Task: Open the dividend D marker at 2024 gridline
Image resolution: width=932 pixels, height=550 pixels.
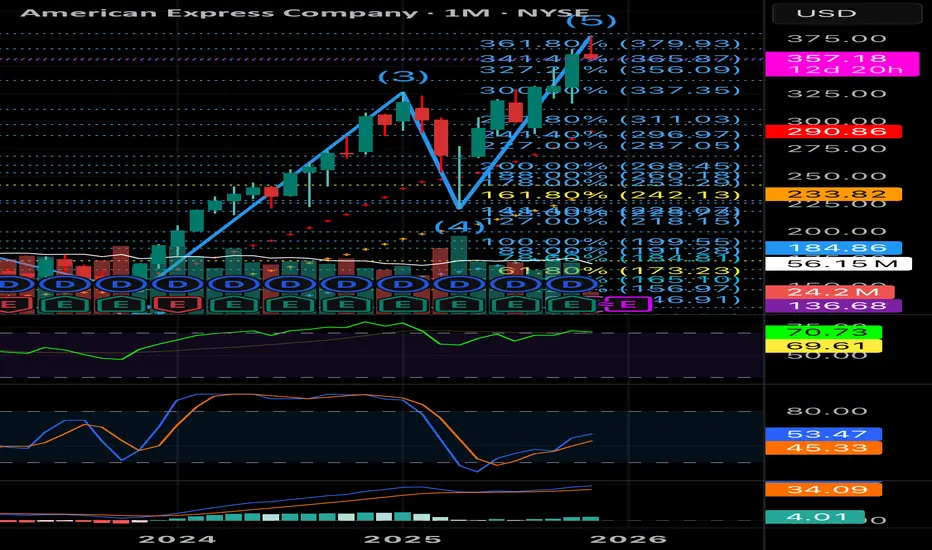Action: coord(177,284)
